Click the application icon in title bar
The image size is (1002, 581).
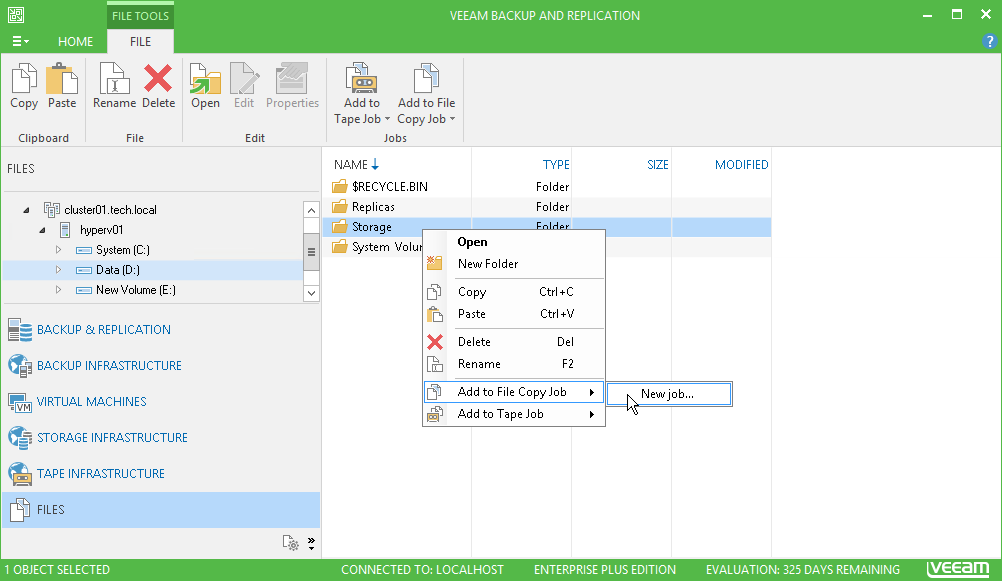[x=16, y=15]
